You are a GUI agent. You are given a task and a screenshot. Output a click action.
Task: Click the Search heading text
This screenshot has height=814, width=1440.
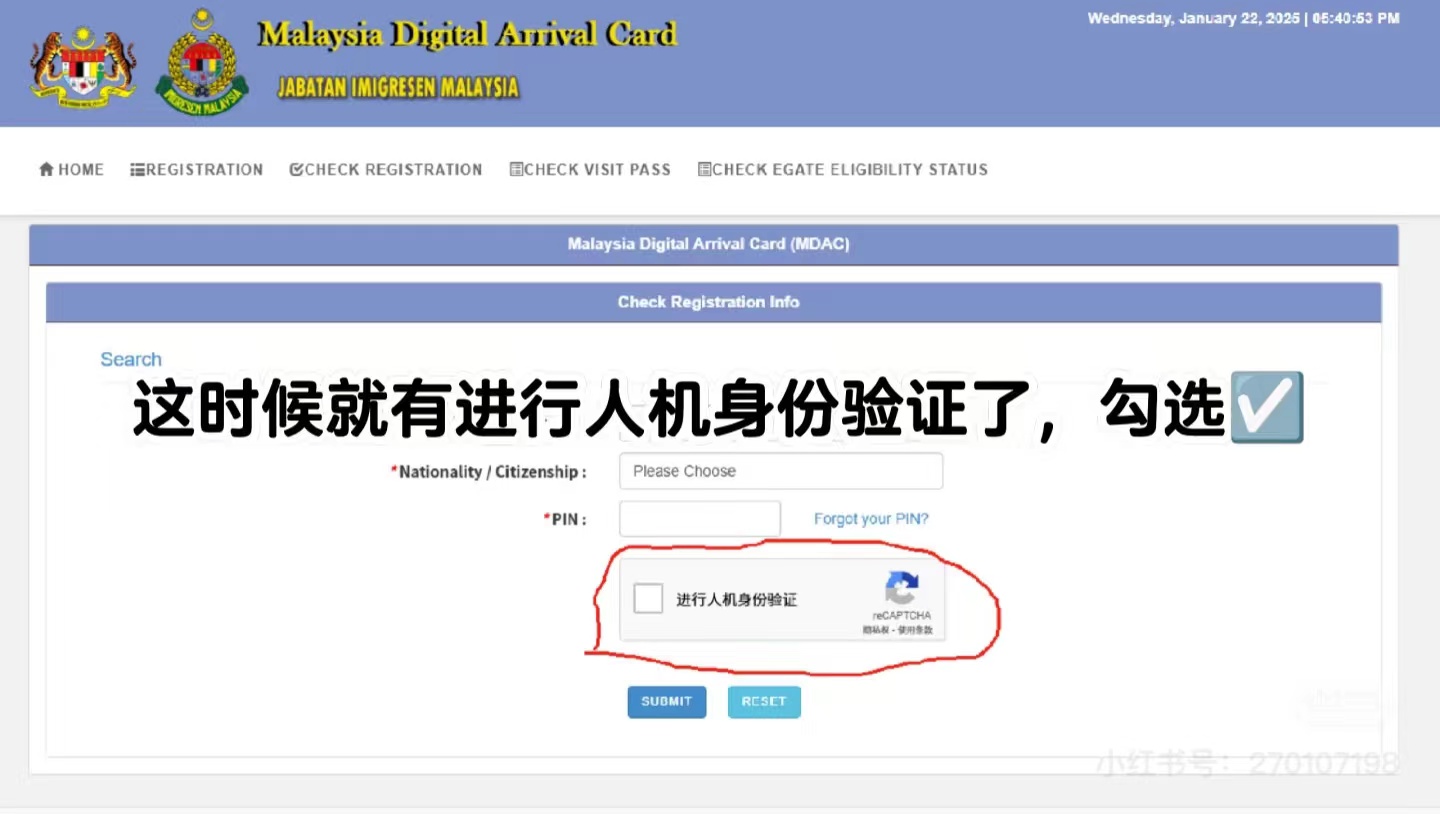(131, 359)
